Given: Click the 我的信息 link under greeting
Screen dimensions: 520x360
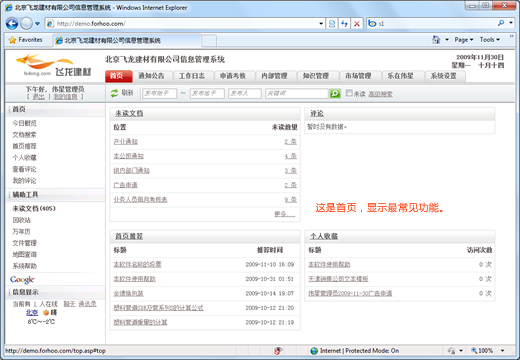Looking at the screenshot, I should click(x=65, y=97).
